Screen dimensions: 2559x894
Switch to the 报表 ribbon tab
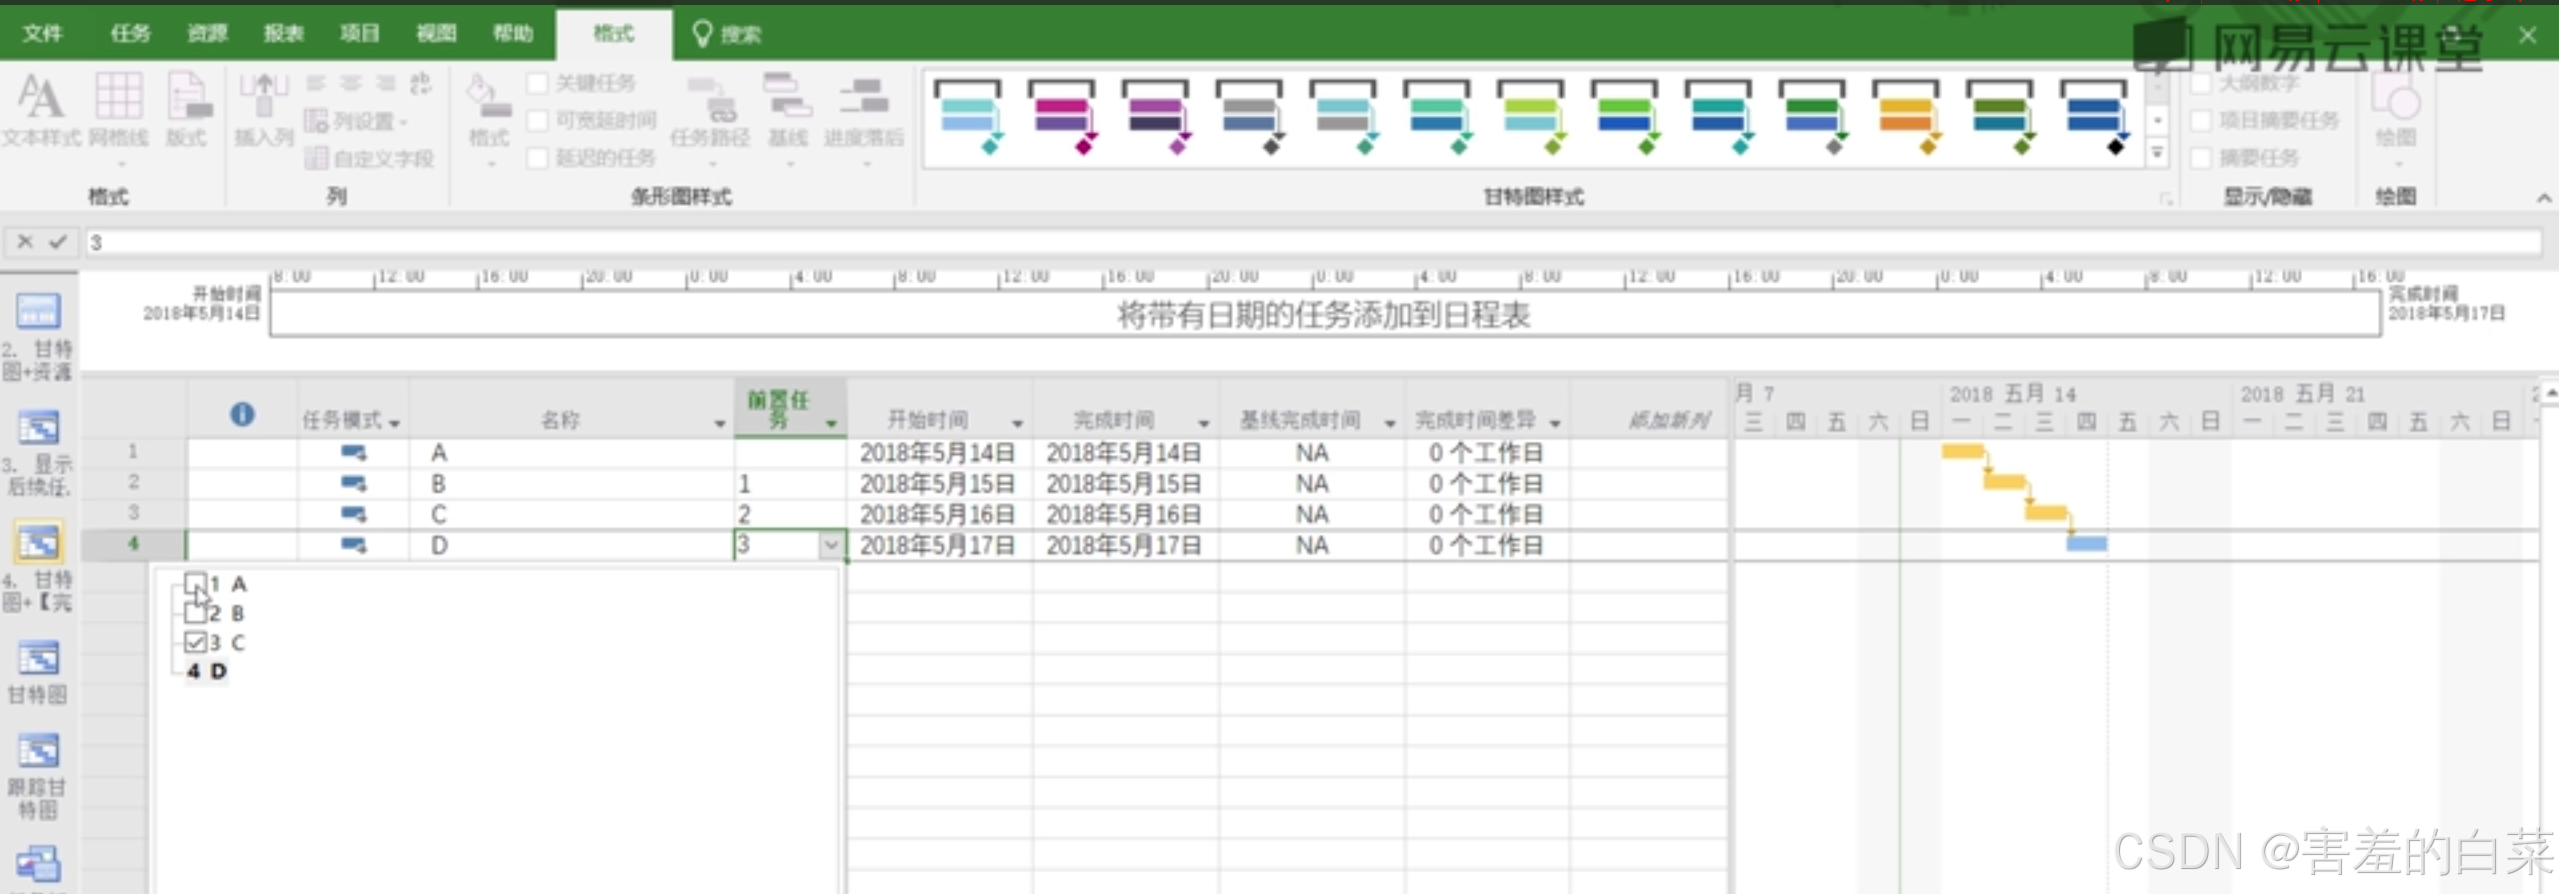click(283, 34)
